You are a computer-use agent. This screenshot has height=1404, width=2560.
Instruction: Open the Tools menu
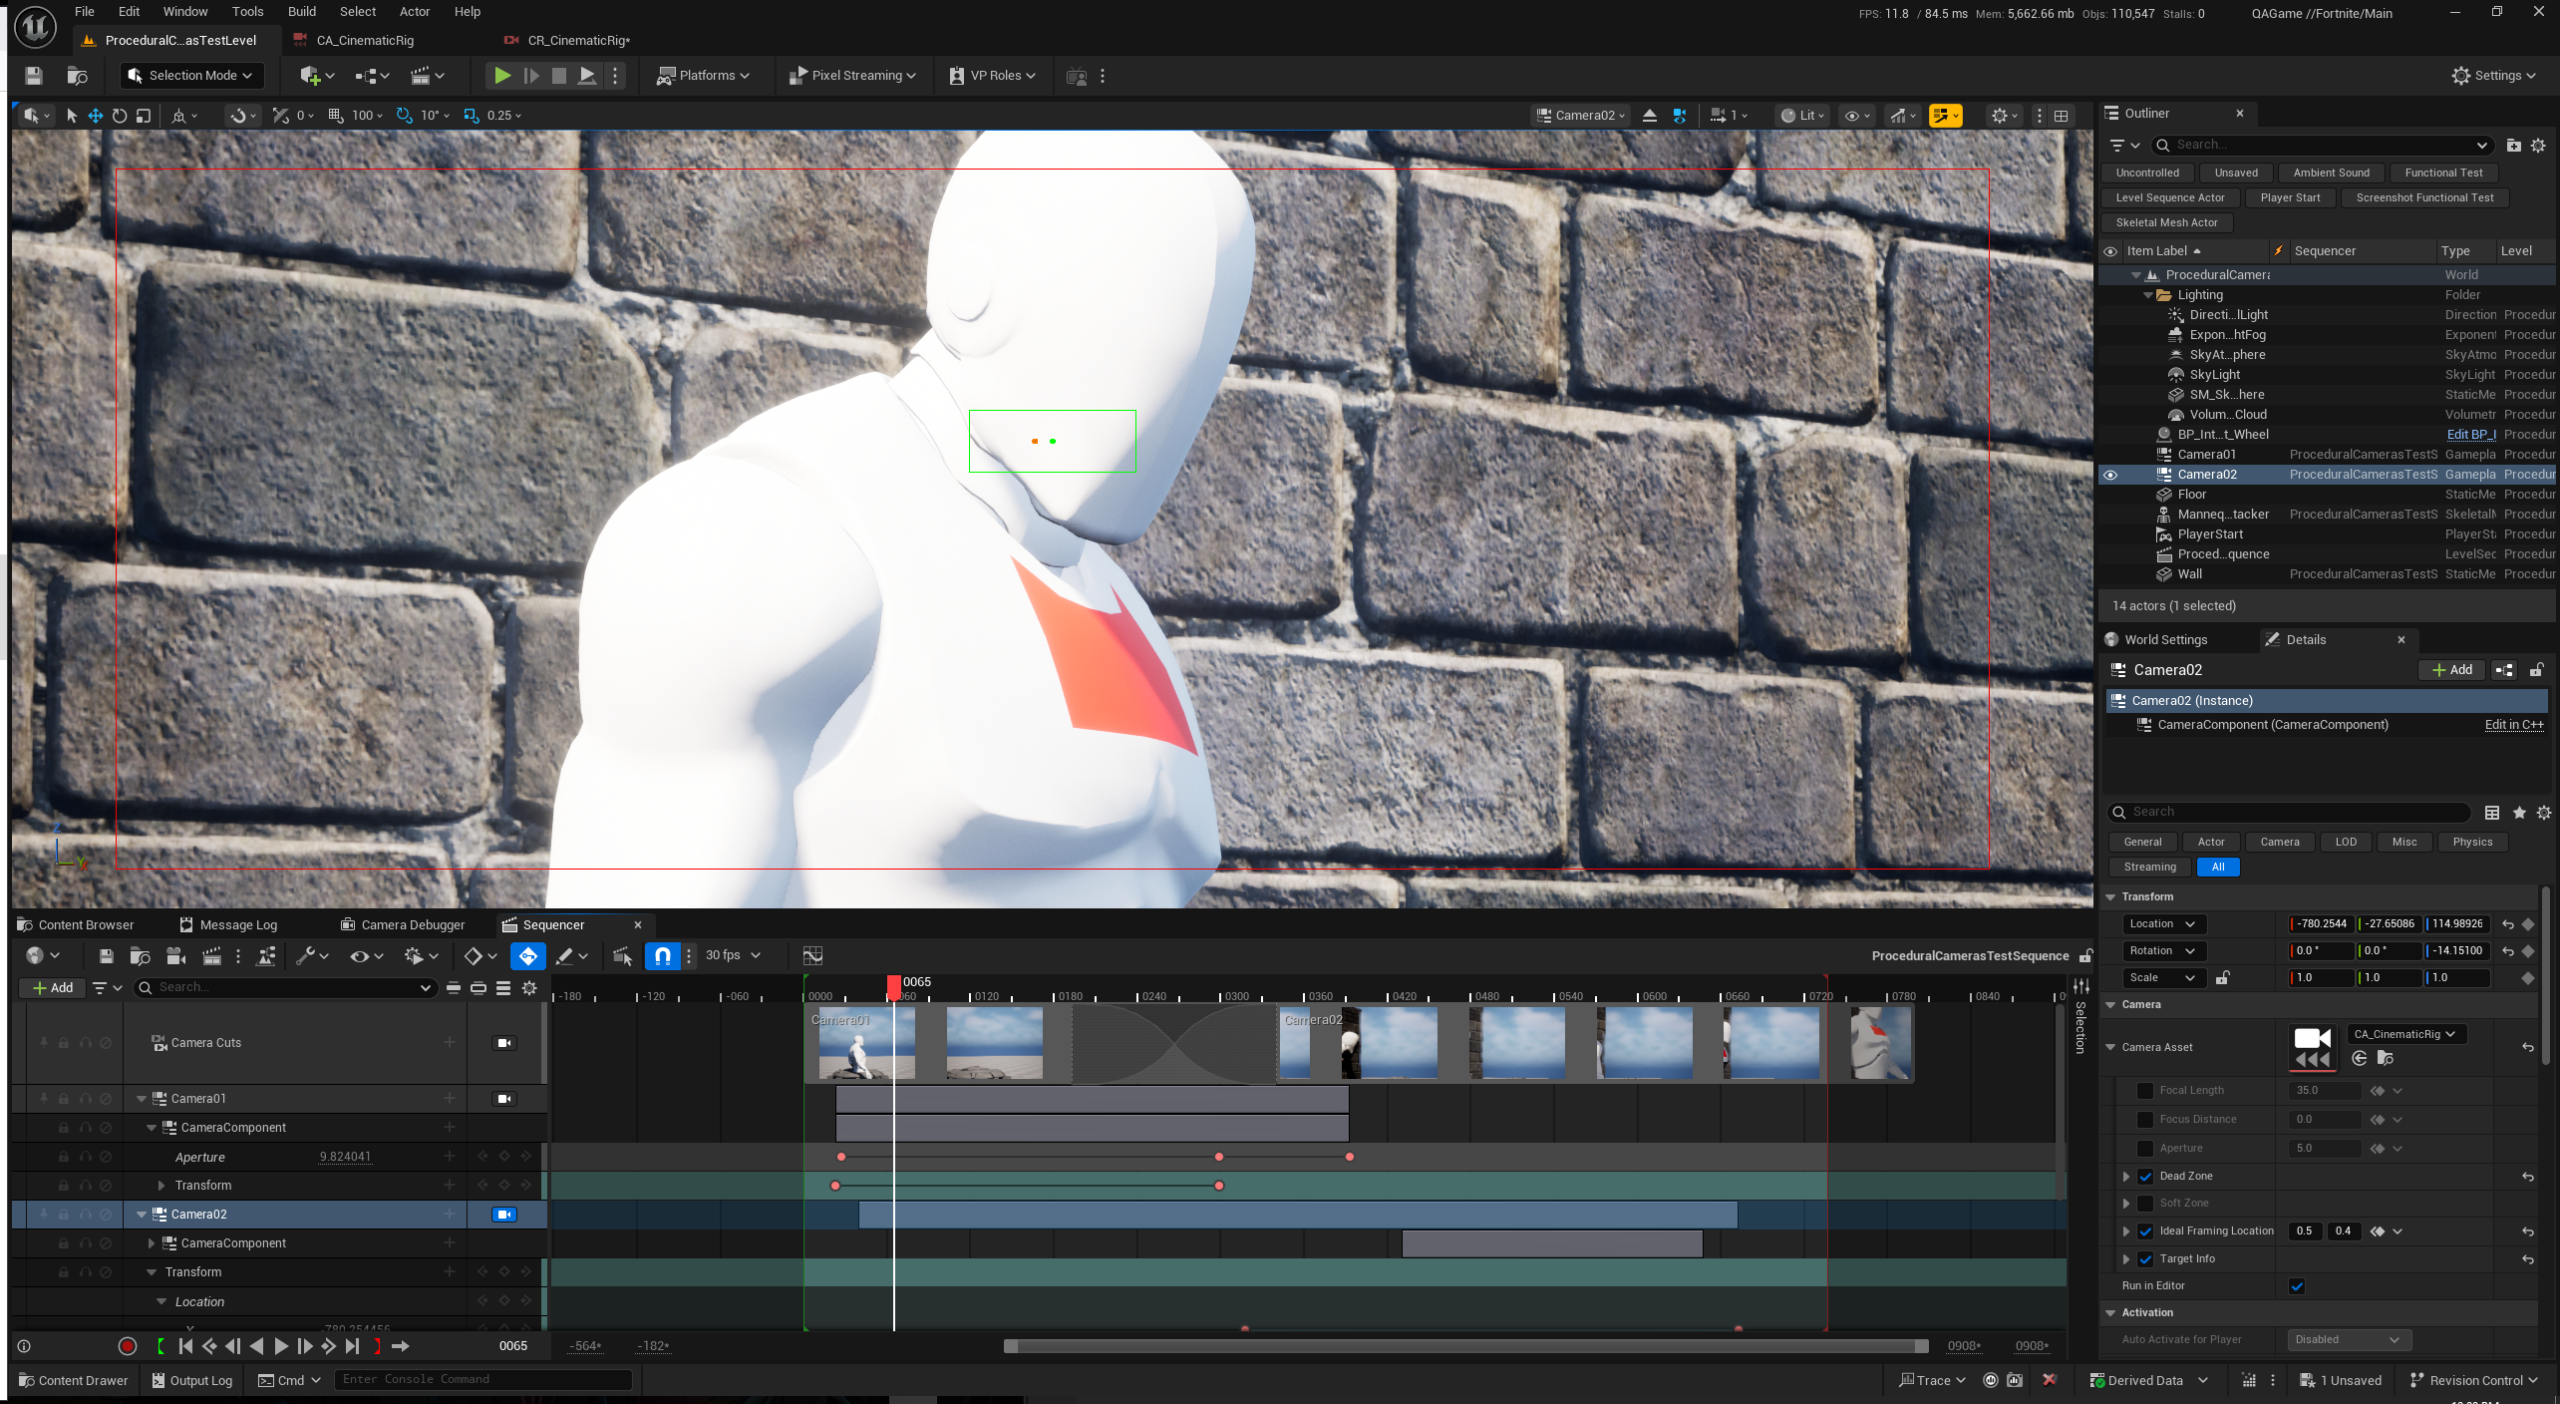248,12
